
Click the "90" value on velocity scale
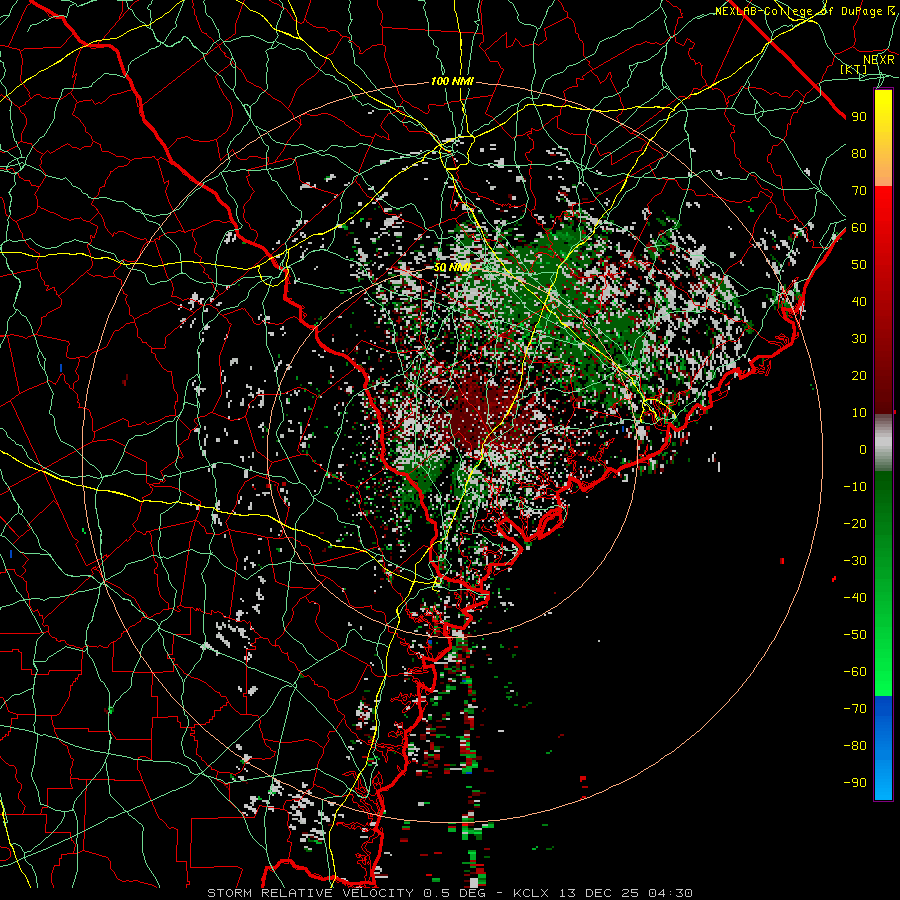tap(859, 117)
